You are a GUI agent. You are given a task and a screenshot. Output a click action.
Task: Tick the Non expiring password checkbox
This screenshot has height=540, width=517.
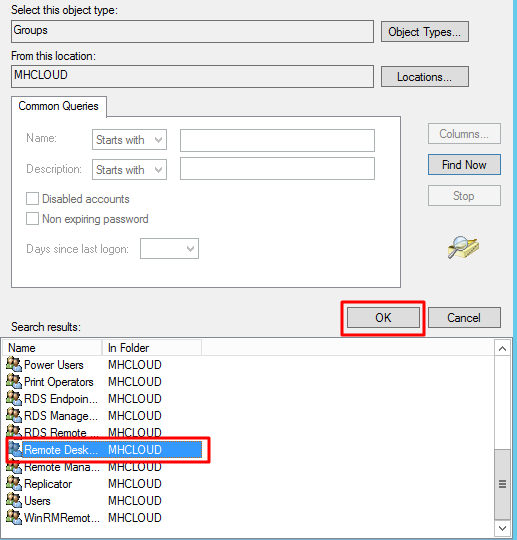pos(32,219)
